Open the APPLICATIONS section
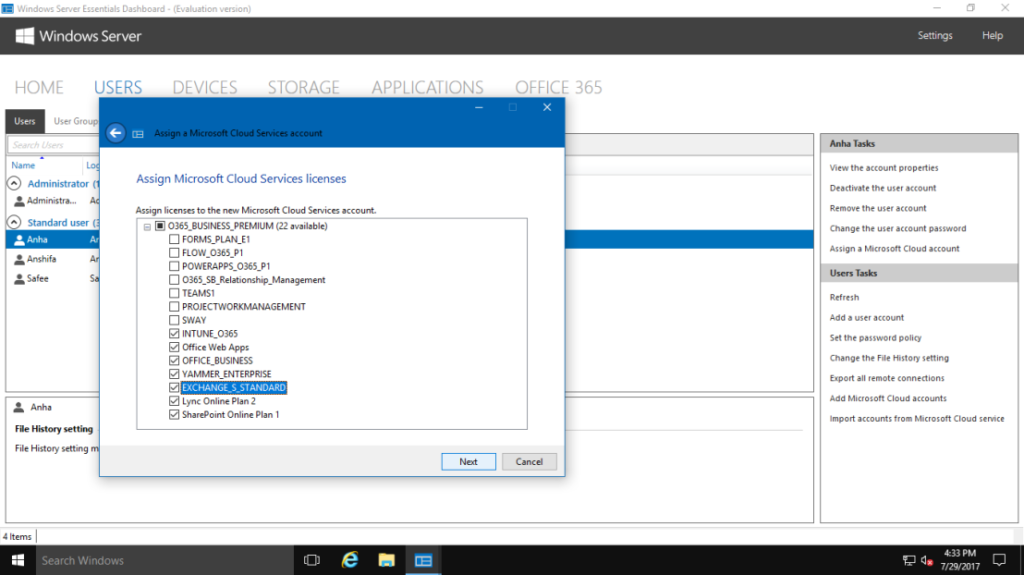Viewport: 1024px width, 575px height. point(428,88)
